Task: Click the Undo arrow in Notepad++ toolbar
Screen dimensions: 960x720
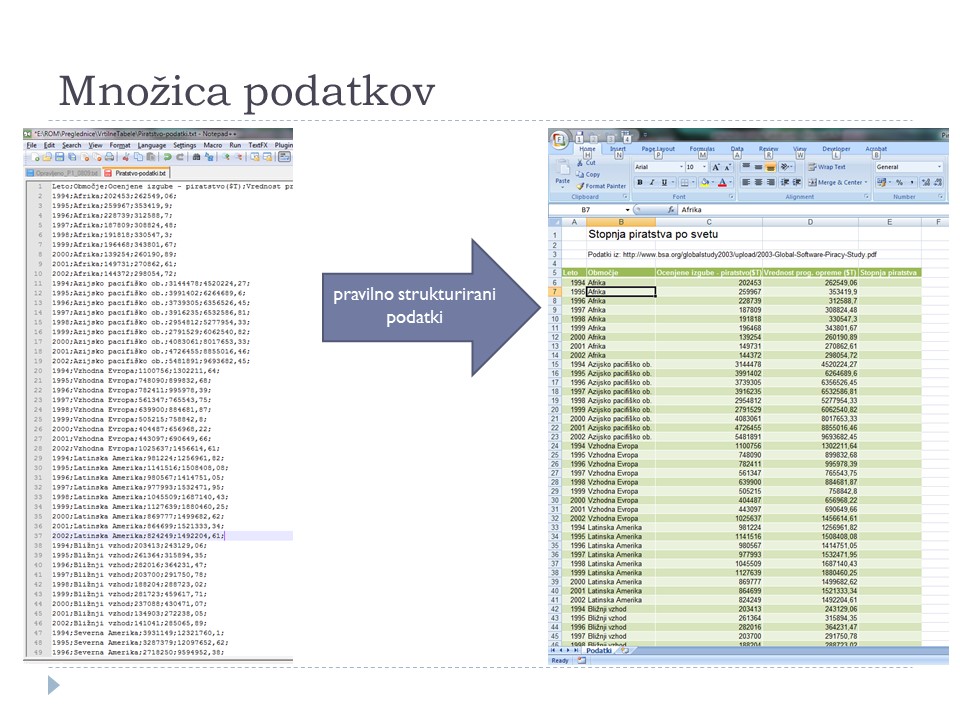Action: click(166, 157)
